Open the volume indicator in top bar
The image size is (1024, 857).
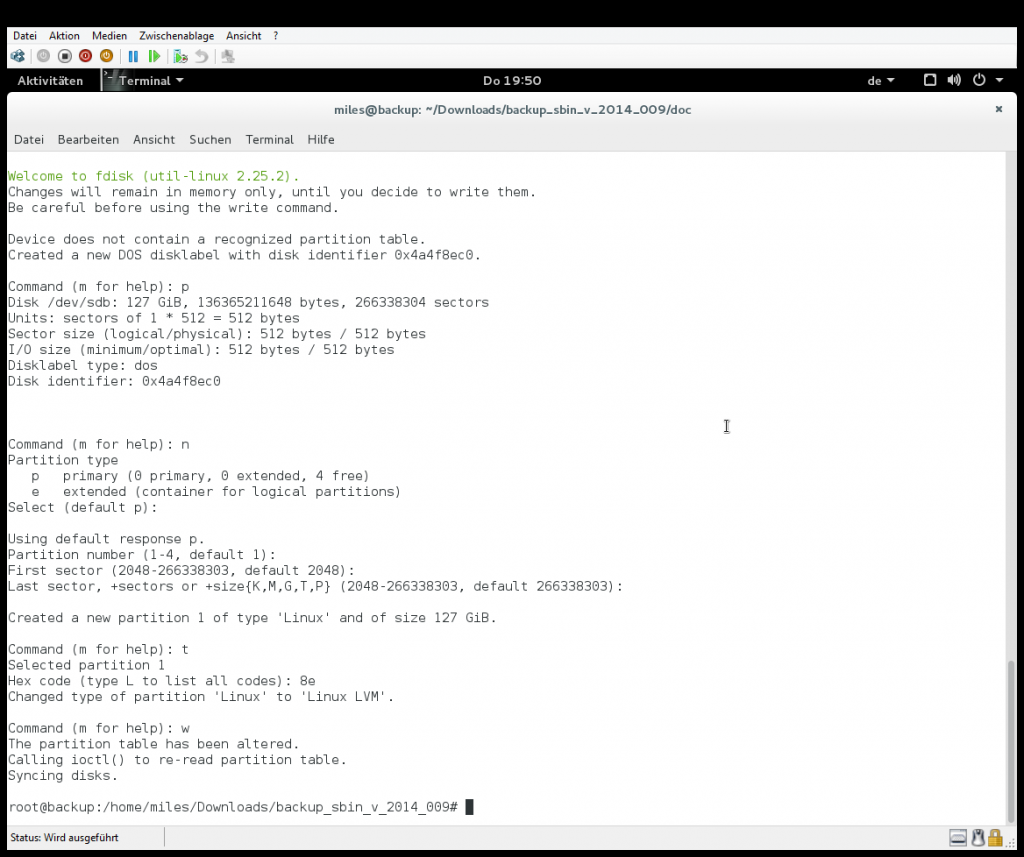[x=954, y=80]
